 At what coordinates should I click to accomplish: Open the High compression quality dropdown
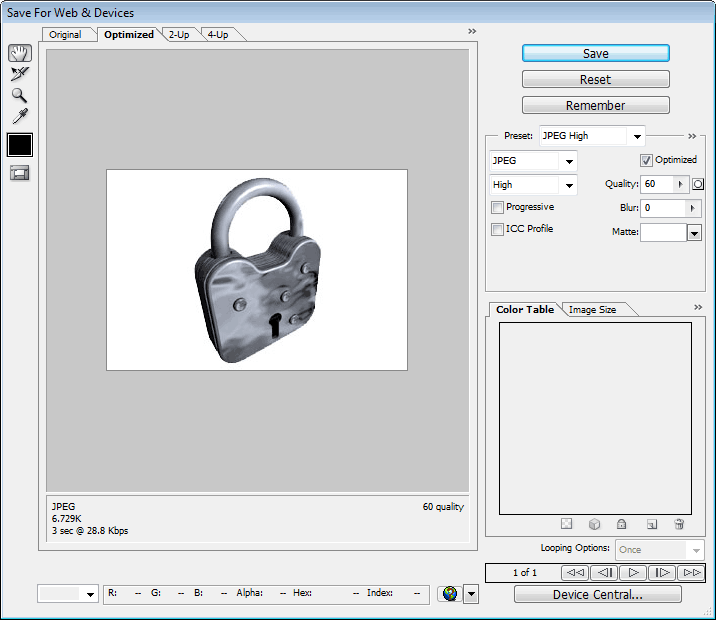pyautogui.click(x=533, y=185)
